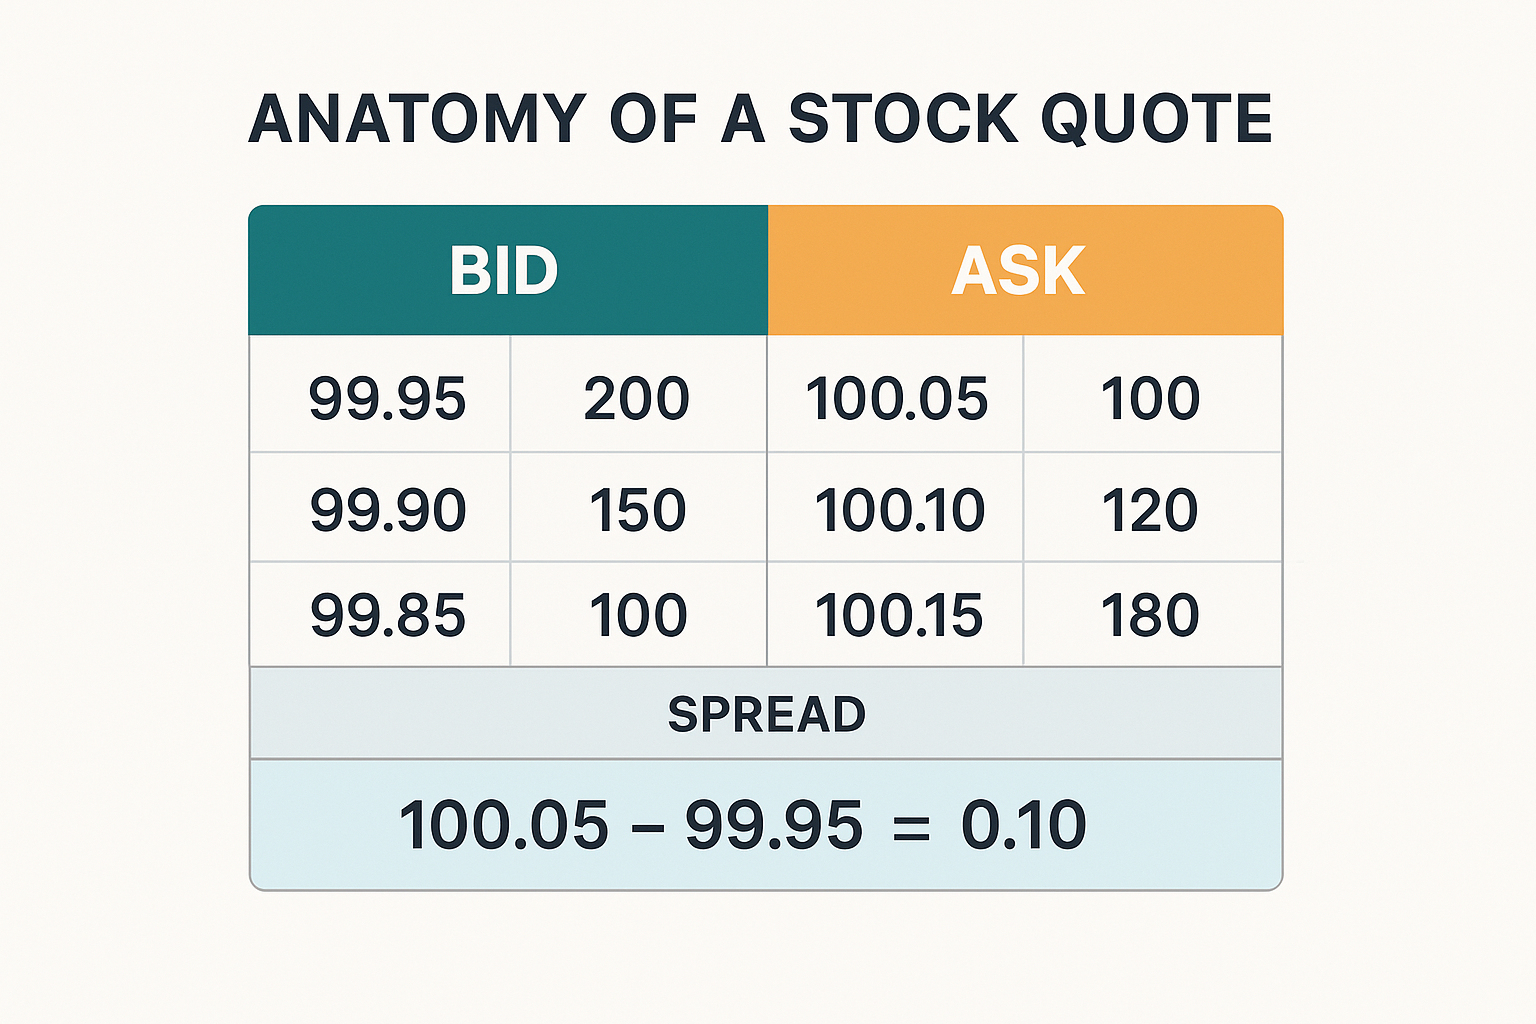Viewport: 1536px width, 1024px height.
Task: Select the 100.10 ask price
Action: pos(899,510)
